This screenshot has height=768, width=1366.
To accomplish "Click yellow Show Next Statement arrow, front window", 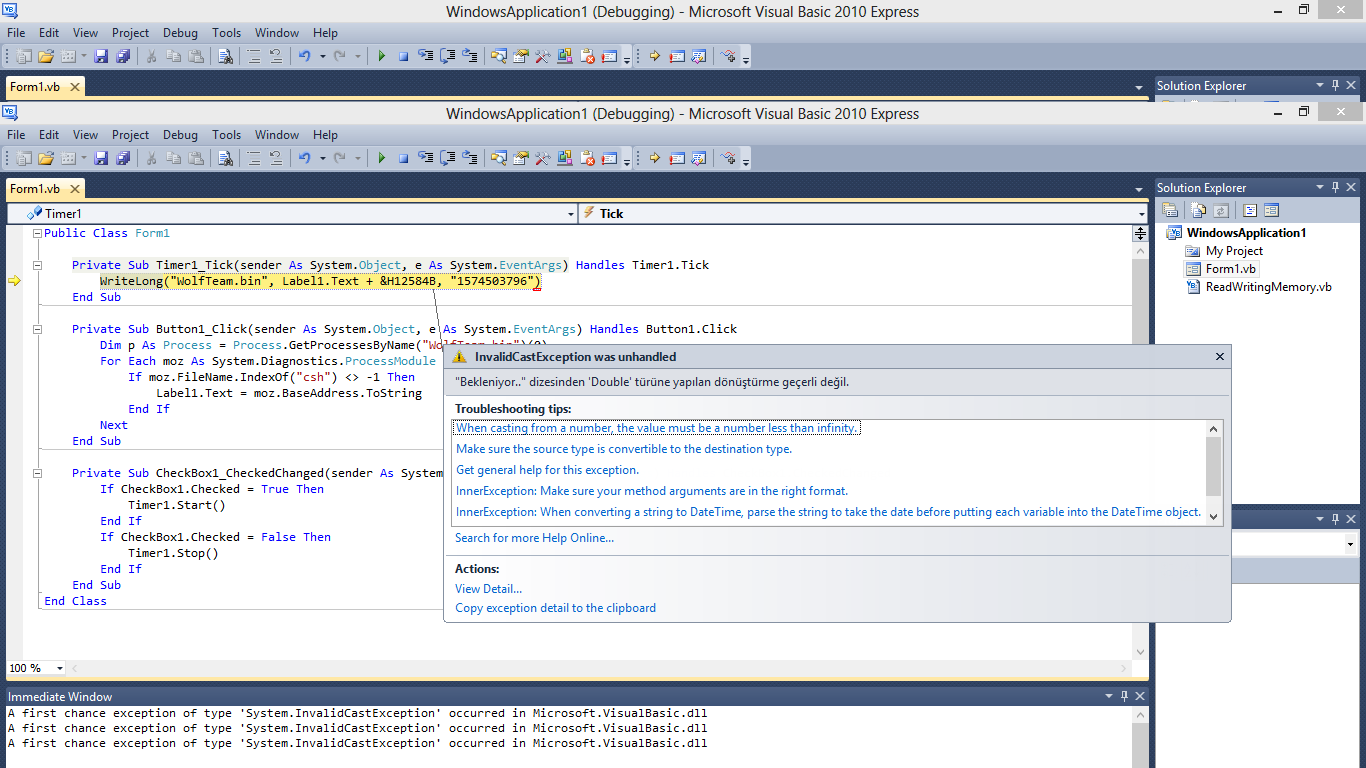I will pos(655,158).
